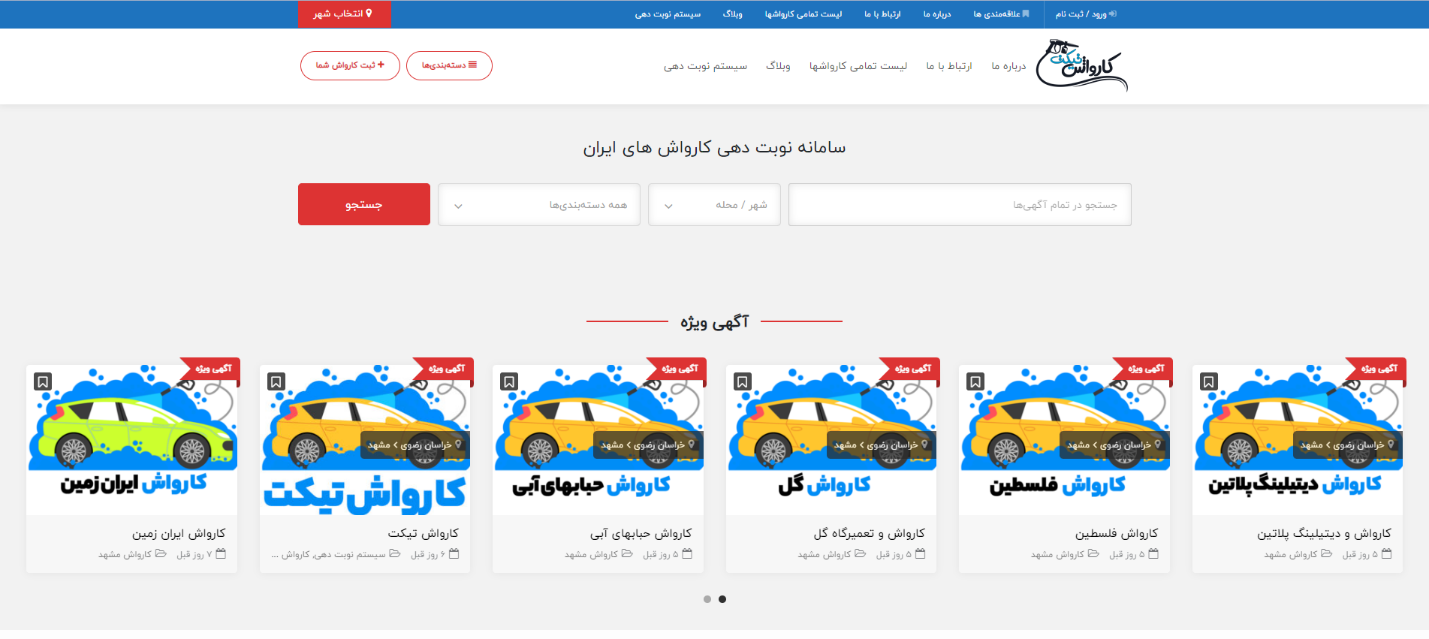The width and height of the screenshot is (1429, 639).
Task: Click folder icon under کارواش و دیتیلینگ پلاتین
Action: (x=1326, y=554)
